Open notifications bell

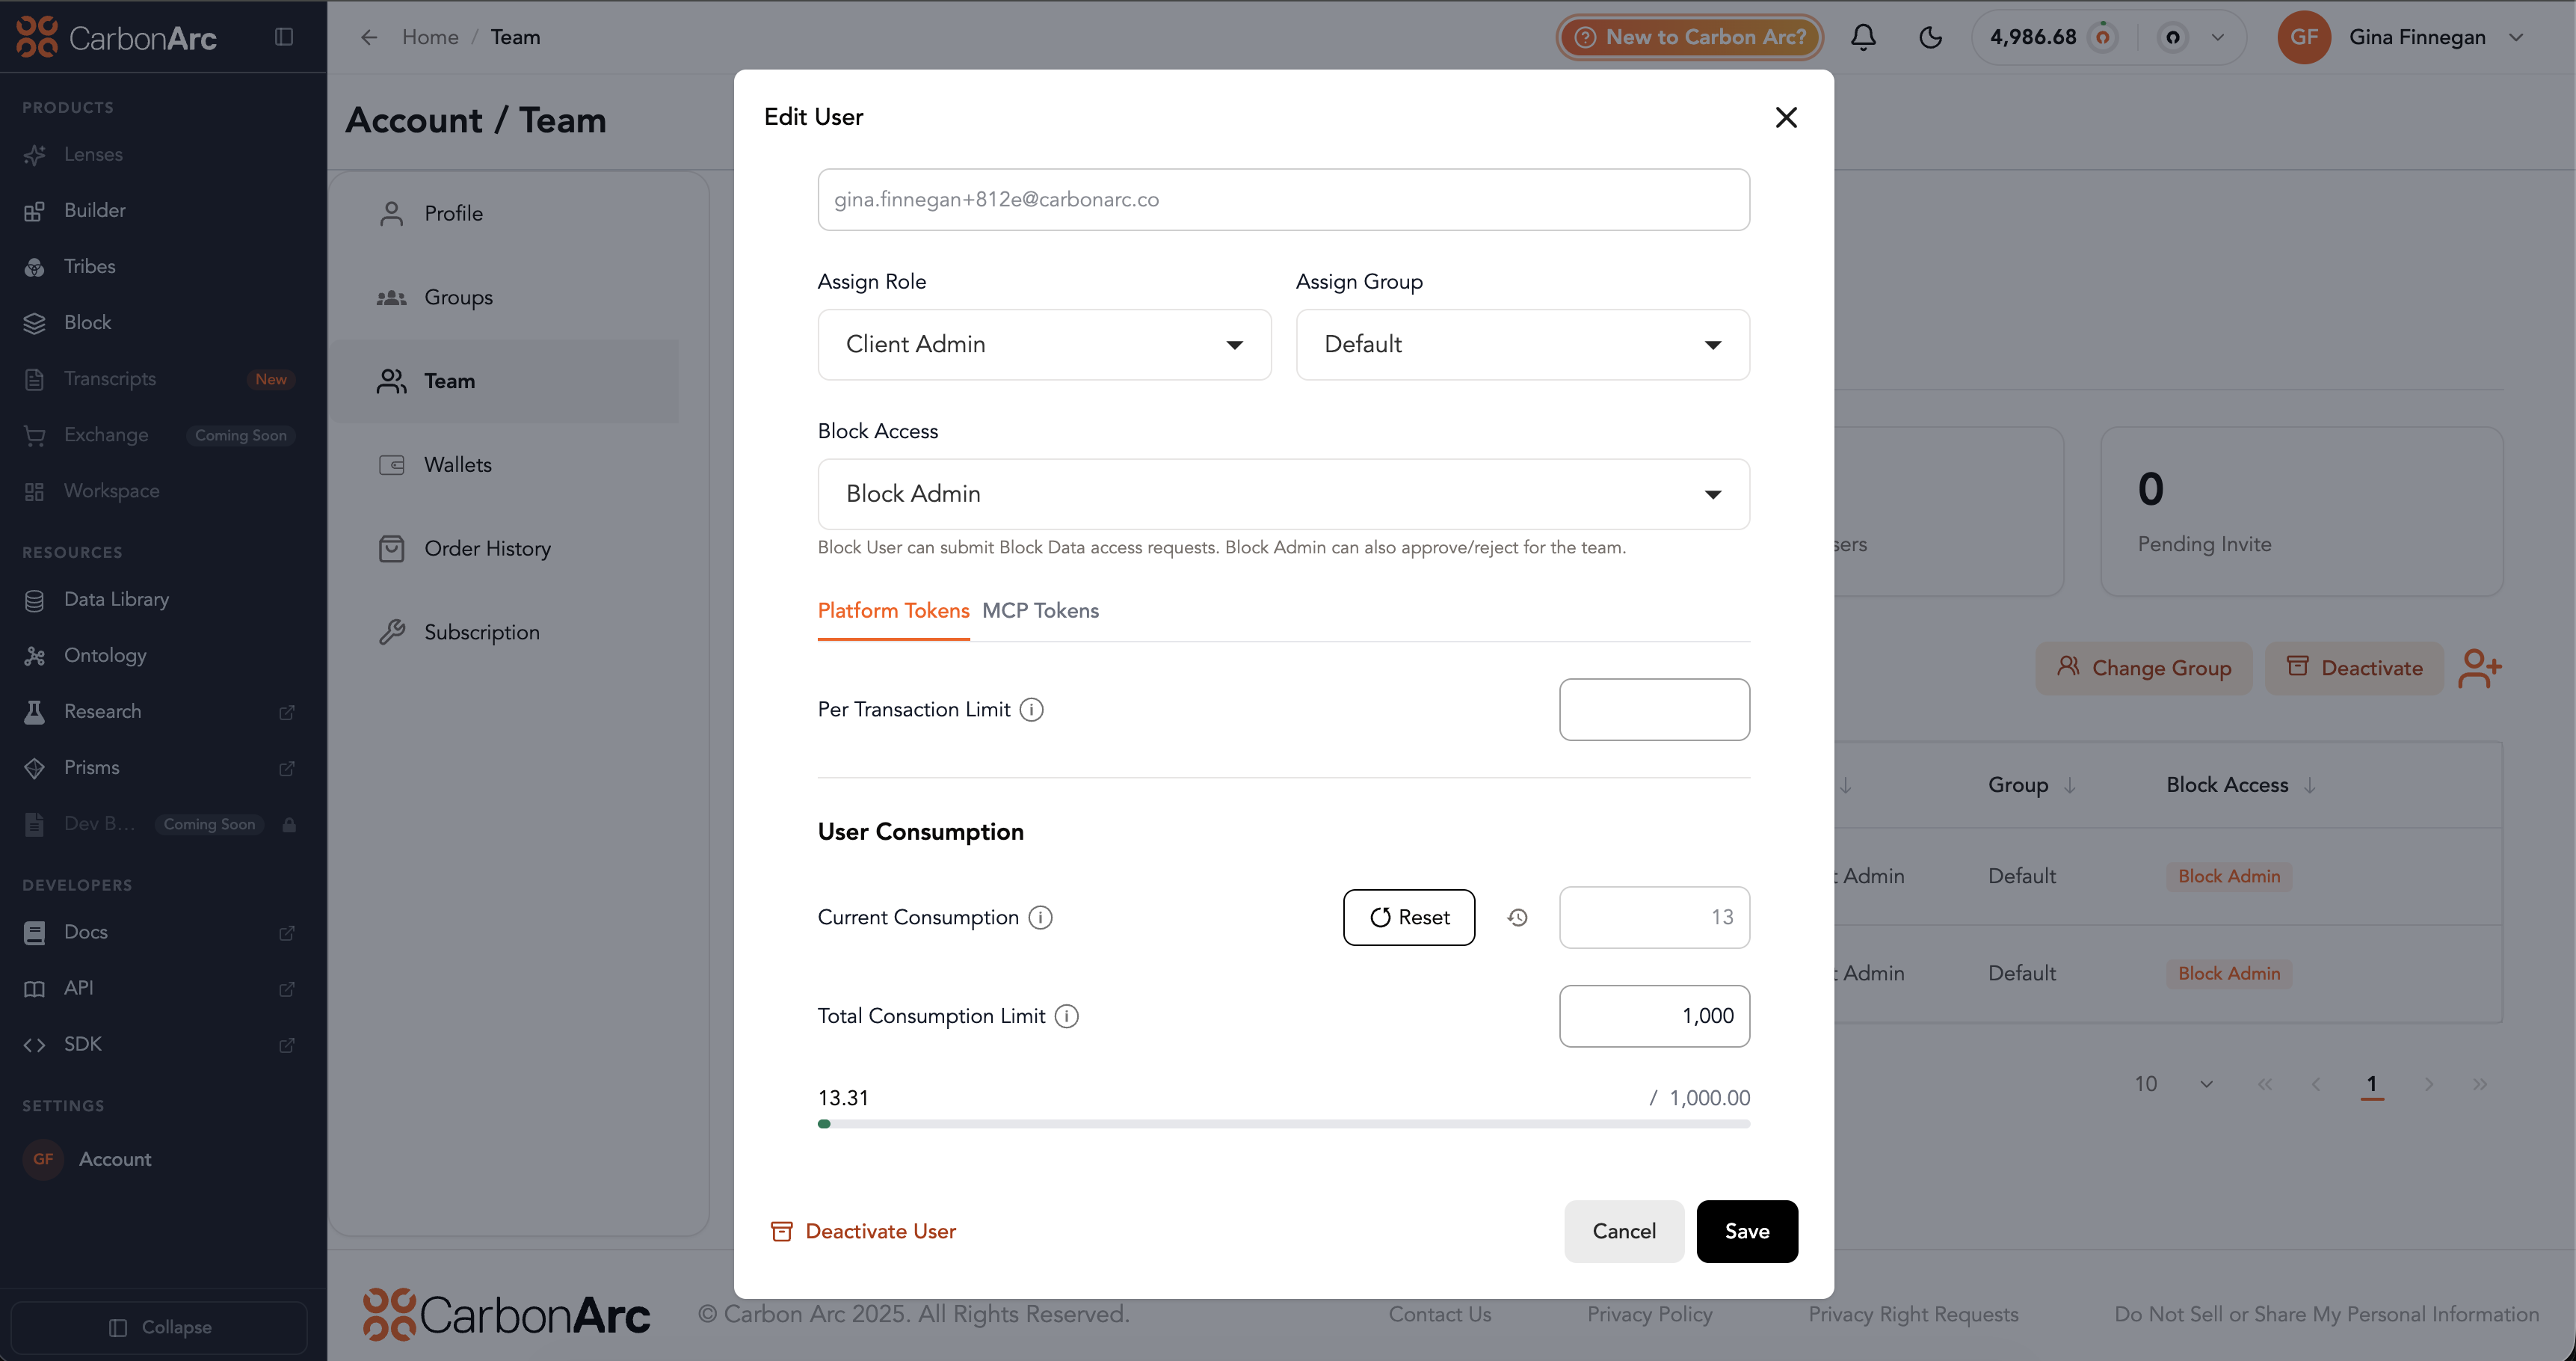(1863, 37)
